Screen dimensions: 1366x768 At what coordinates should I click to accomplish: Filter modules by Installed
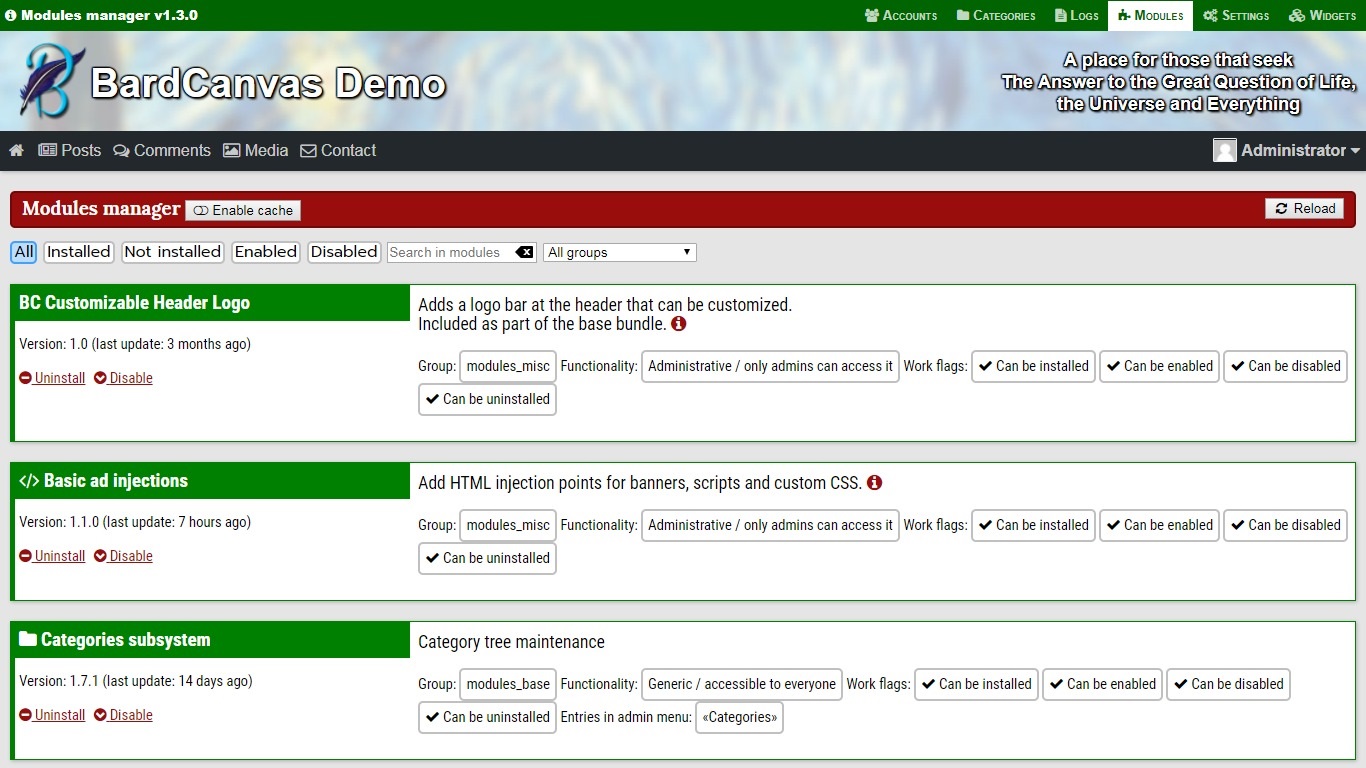coord(78,252)
